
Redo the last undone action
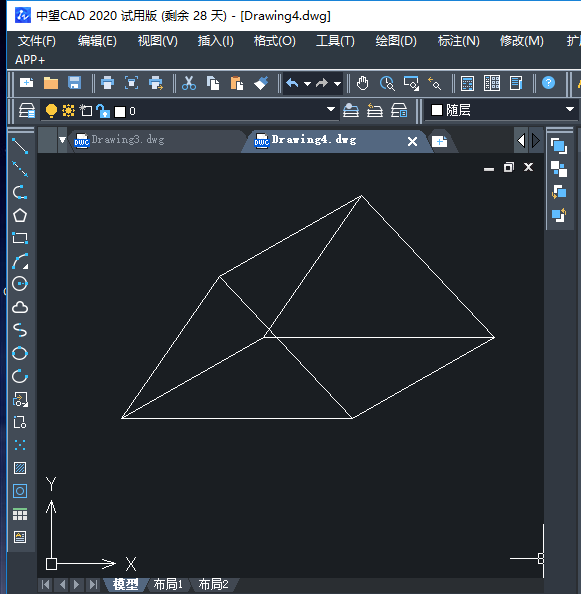click(x=322, y=83)
